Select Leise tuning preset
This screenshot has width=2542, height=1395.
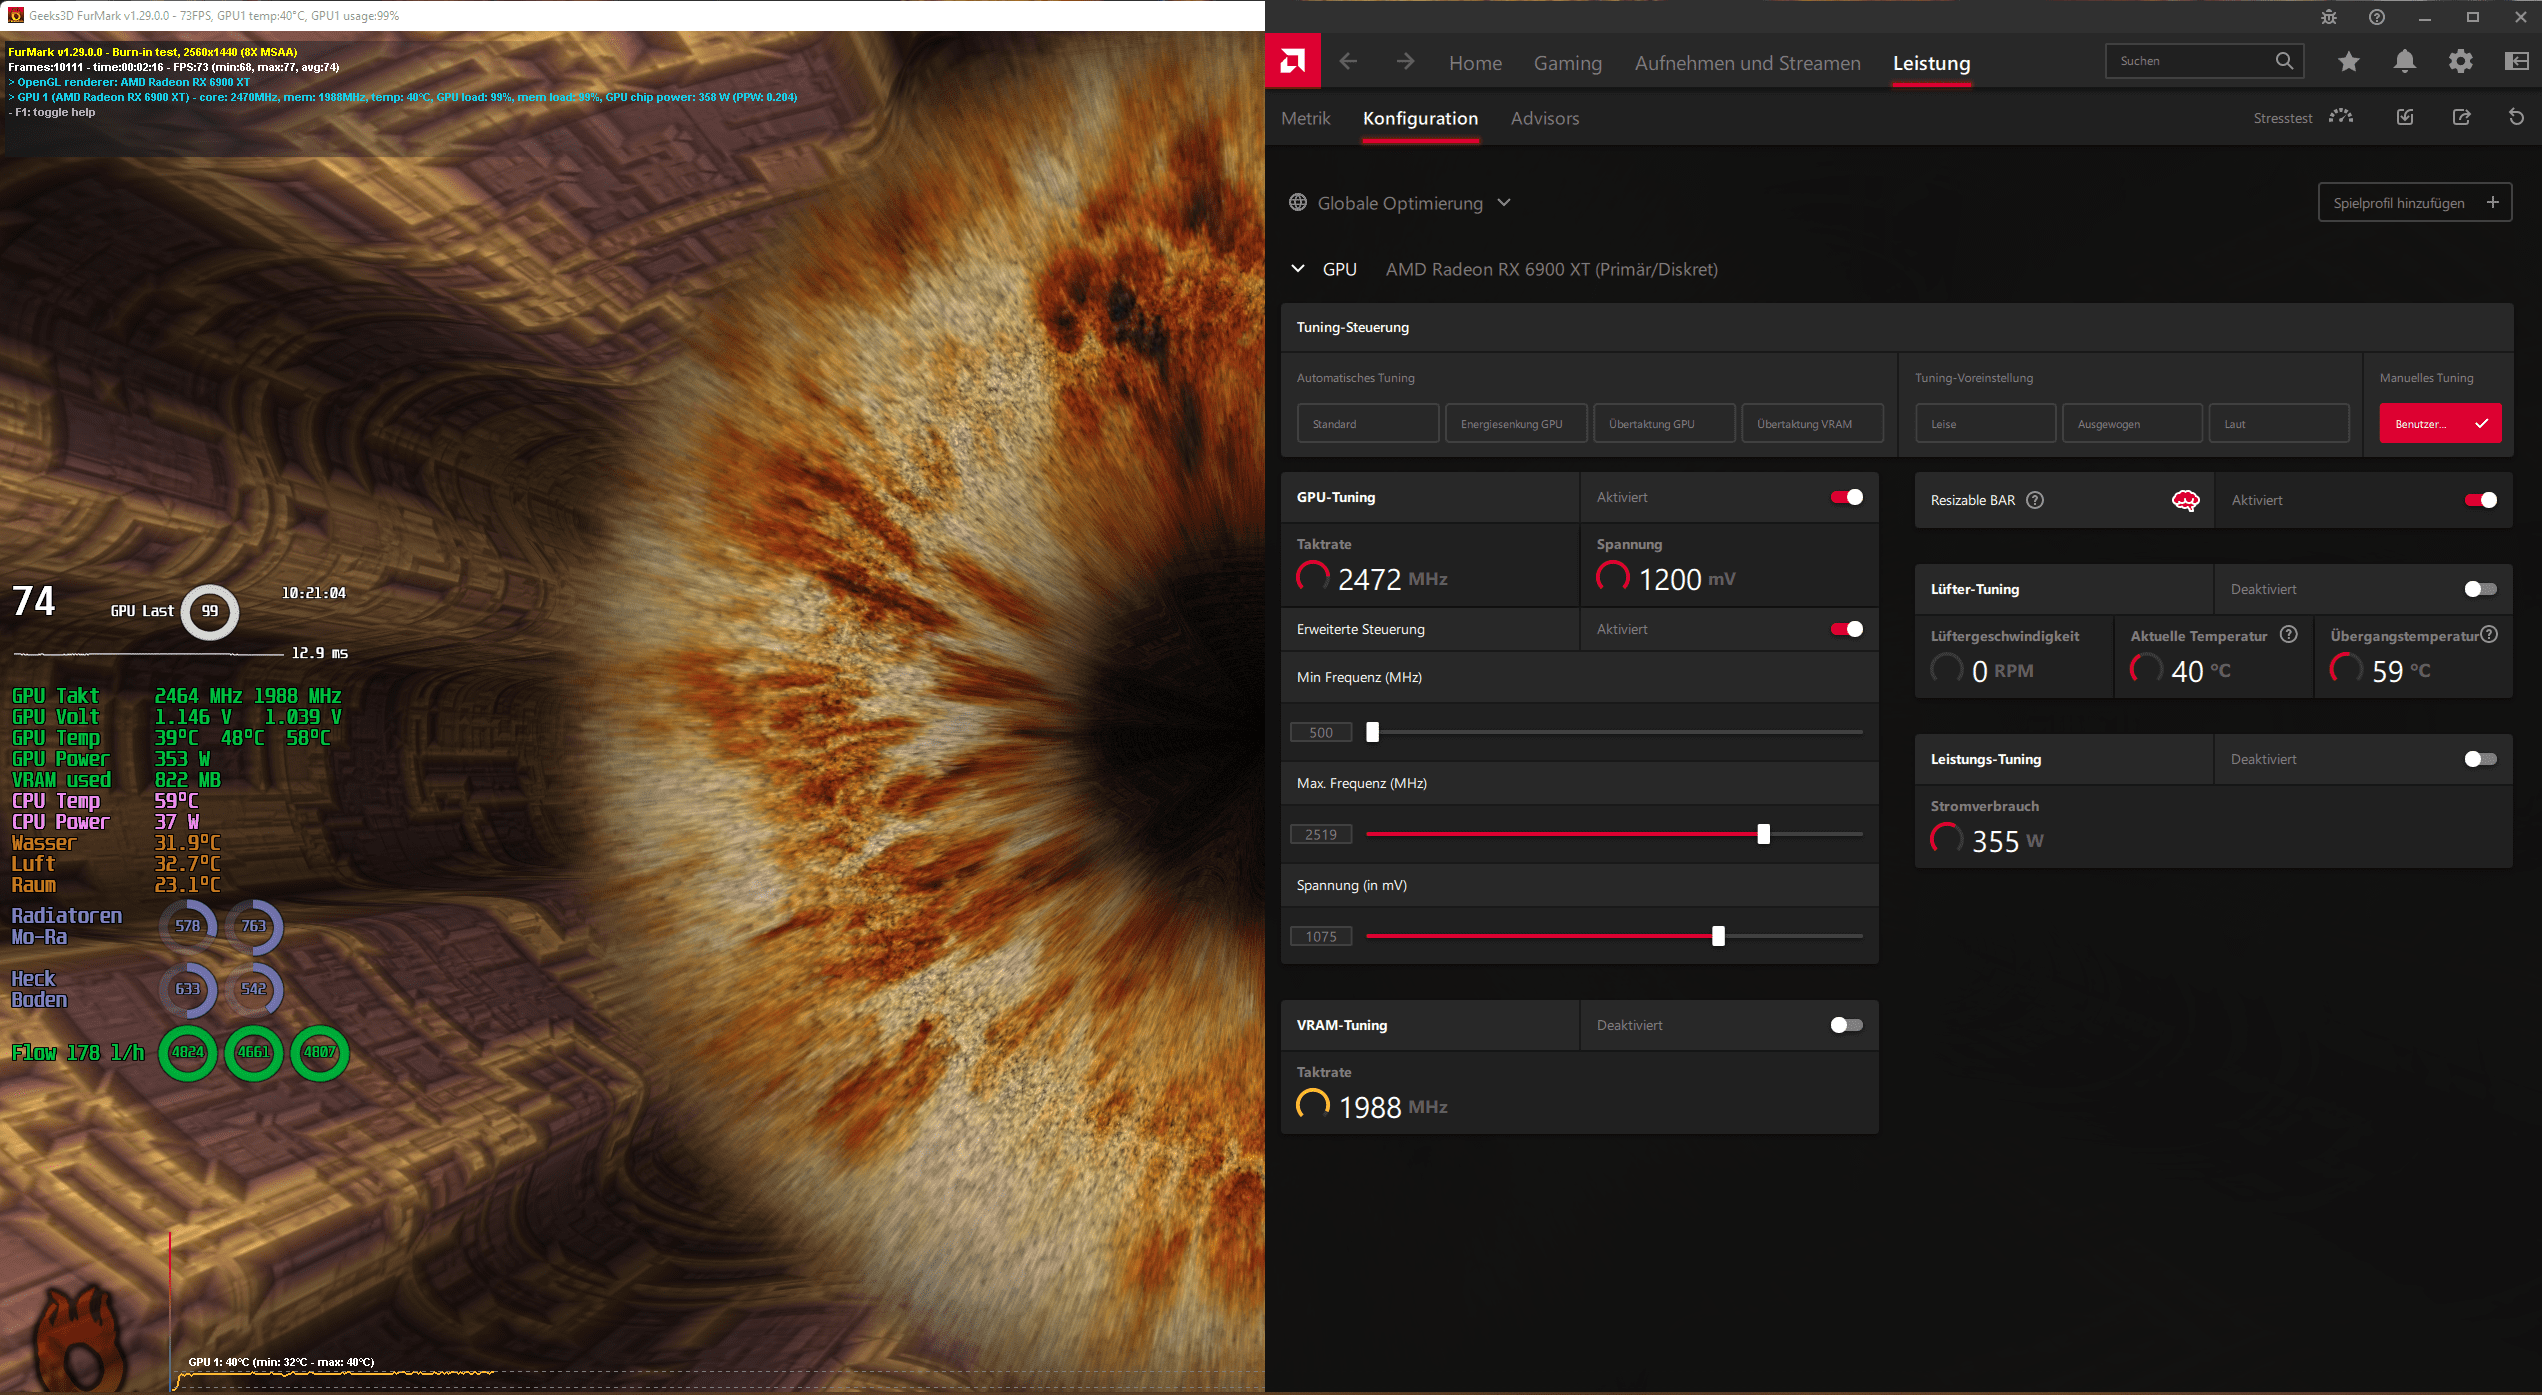1985,424
